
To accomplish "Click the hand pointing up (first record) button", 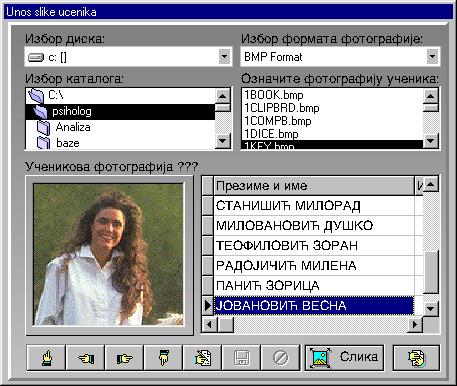I will pos(46,358).
